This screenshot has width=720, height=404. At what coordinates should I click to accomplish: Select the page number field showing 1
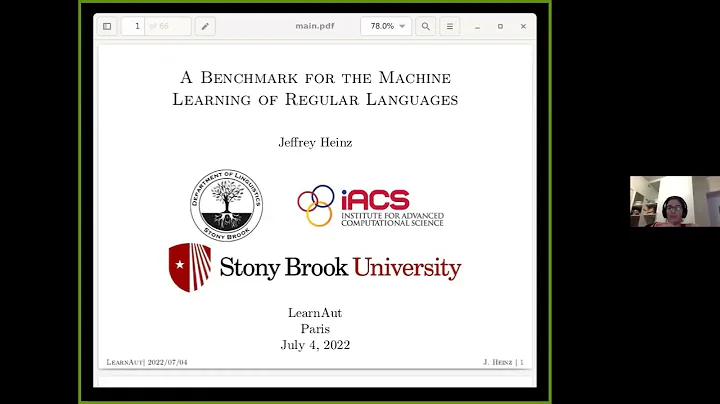coord(133,26)
